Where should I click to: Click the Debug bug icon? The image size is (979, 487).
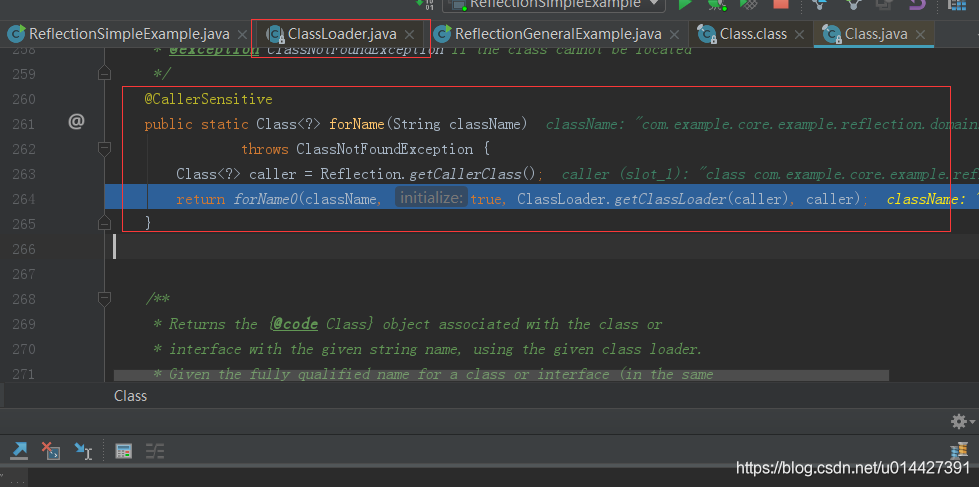click(x=717, y=4)
